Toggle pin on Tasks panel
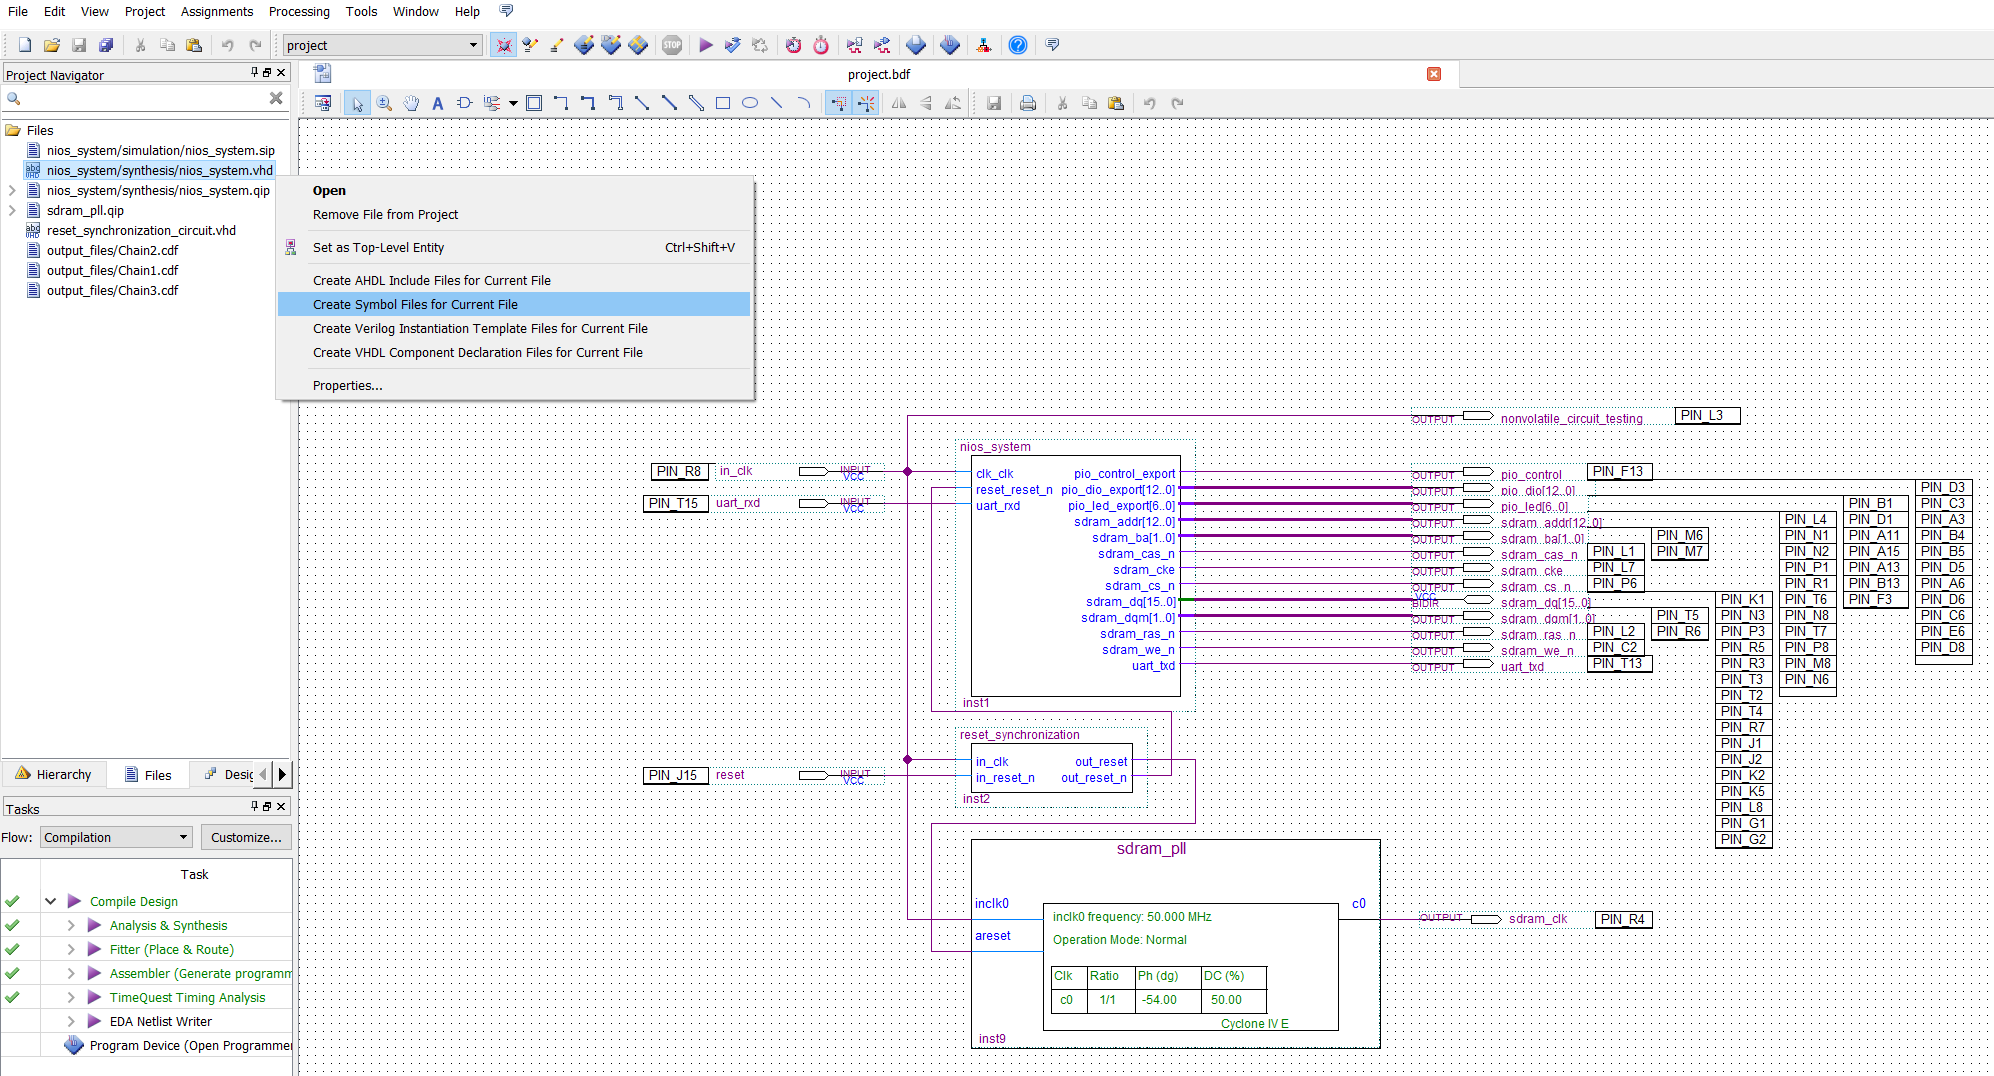1994x1076 pixels. coord(255,807)
